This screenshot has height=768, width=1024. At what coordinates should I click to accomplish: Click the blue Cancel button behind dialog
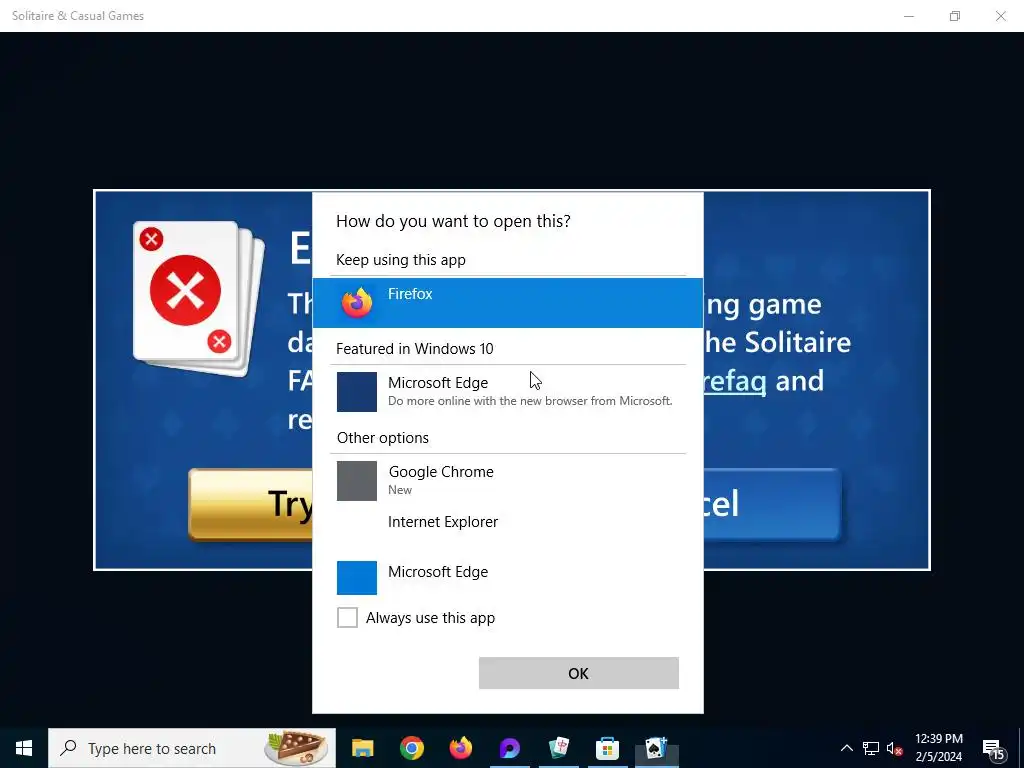pyautogui.click(x=772, y=504)
